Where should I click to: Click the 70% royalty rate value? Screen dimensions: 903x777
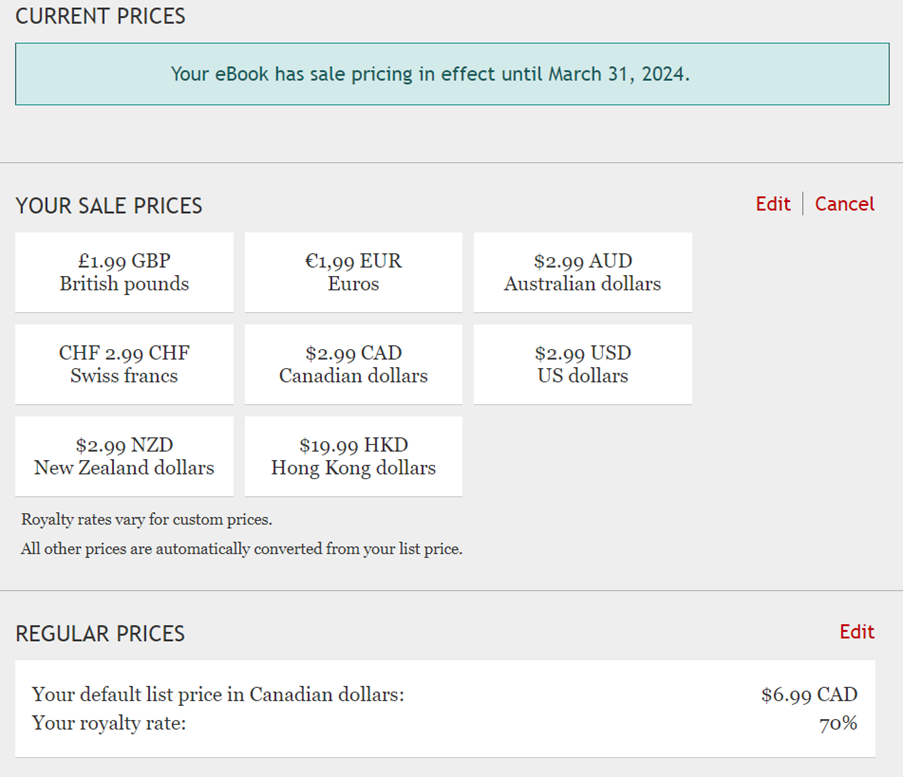(x=838, y=723)
